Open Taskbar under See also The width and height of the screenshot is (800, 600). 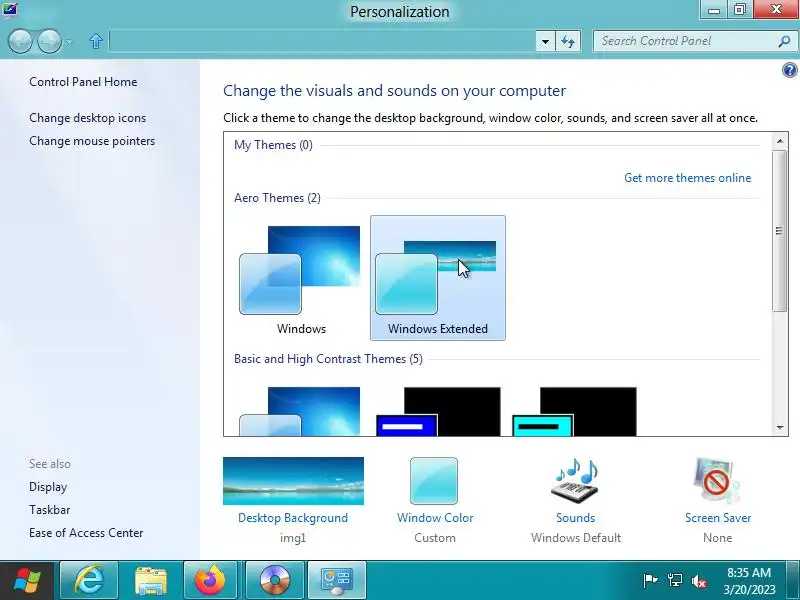(x=49, y=510)
